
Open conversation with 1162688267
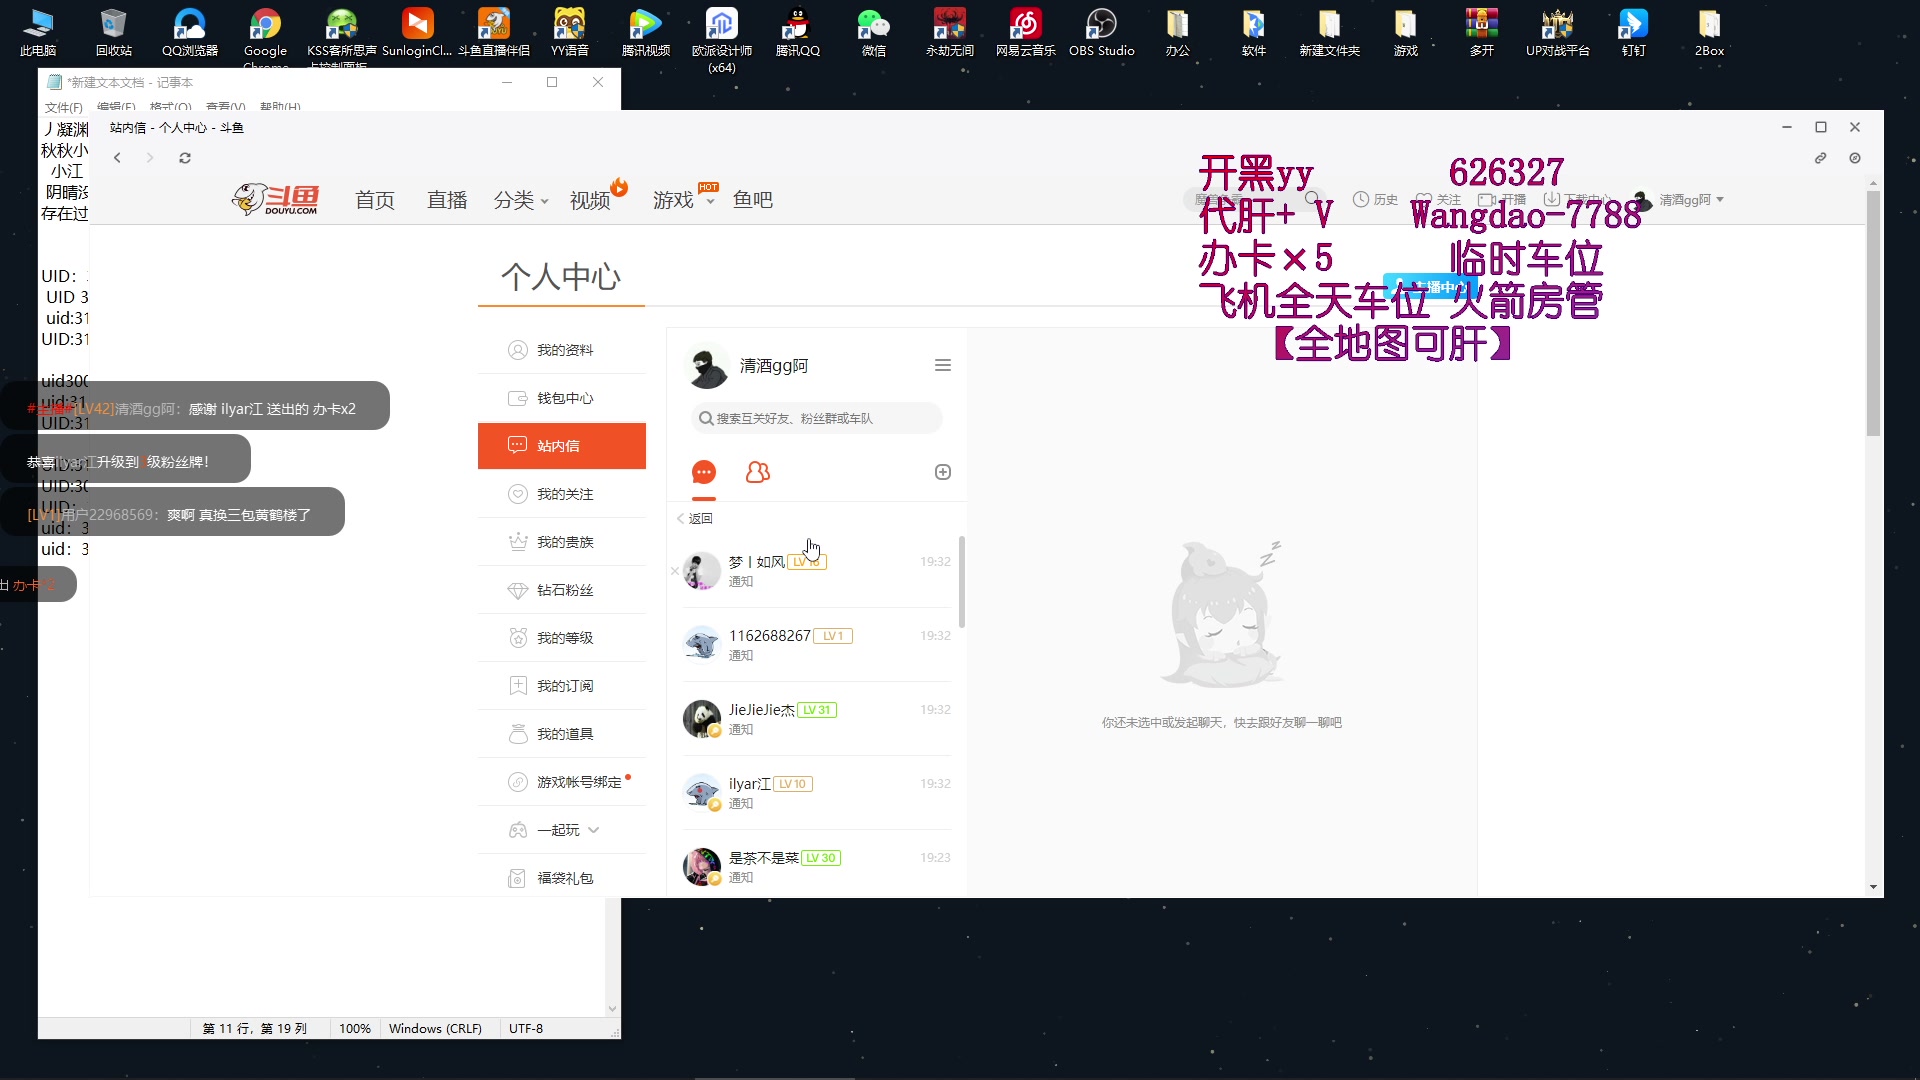817,645
